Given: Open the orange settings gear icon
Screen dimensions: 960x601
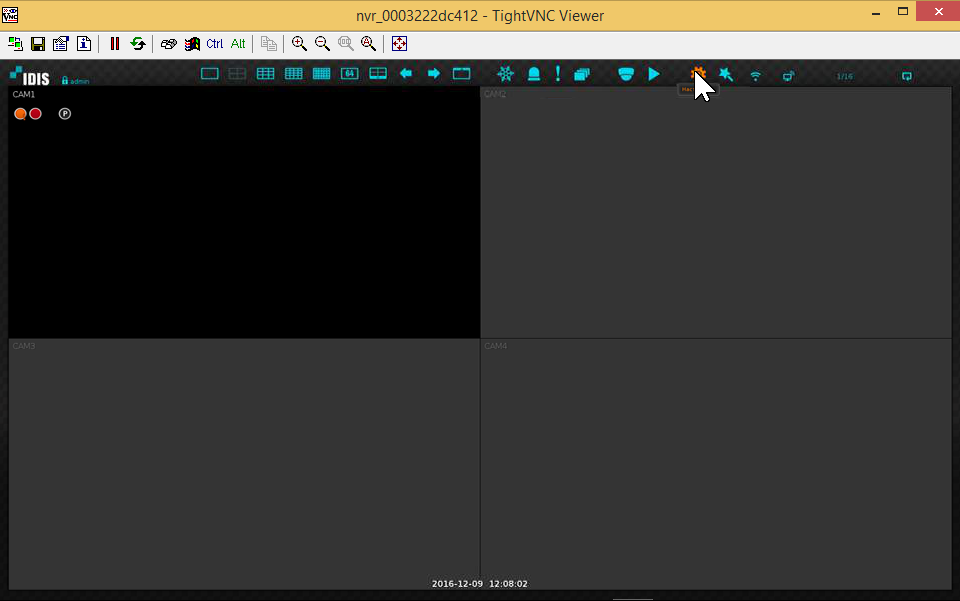Looking at the screenshot, I should point(697,74).
